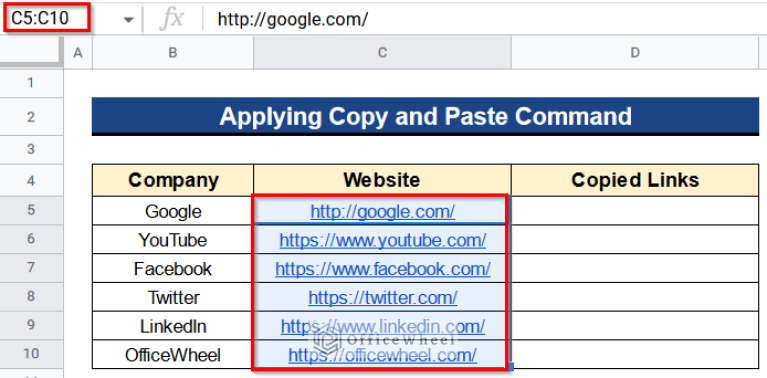Click the select-all corner box
The width and height of the screenshot is (767, 378).
tap(31, 53)
